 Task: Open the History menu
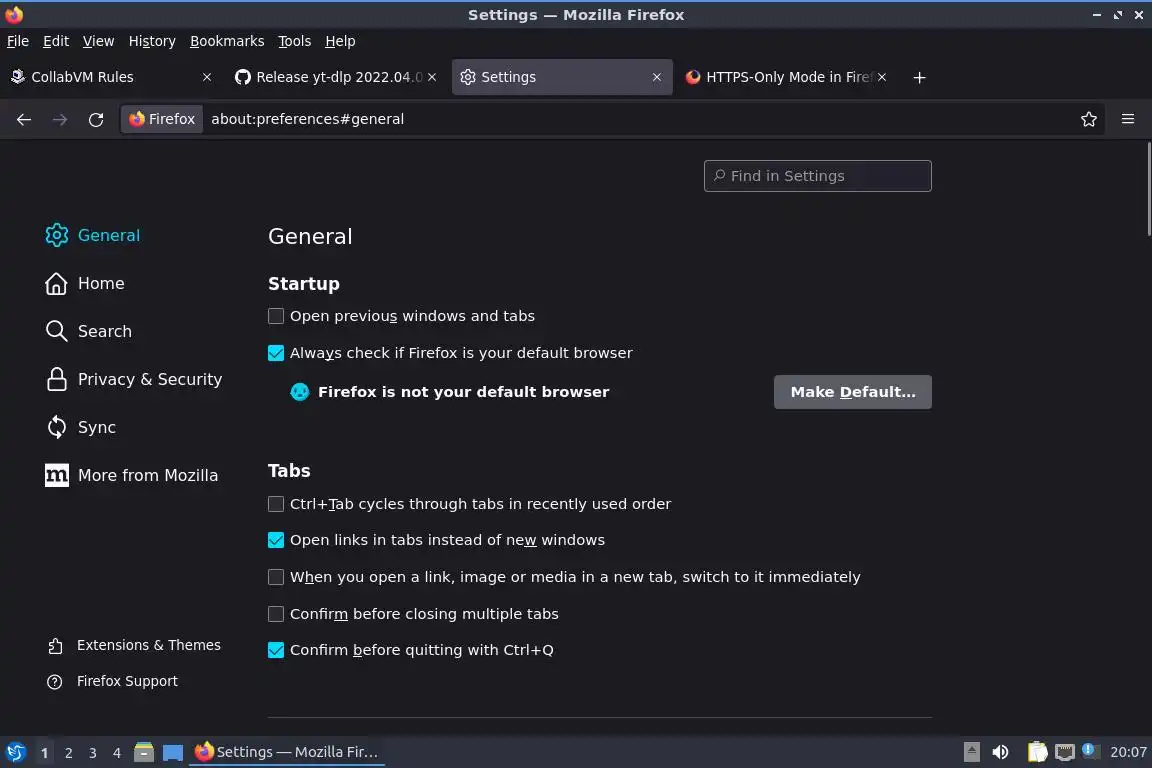pos(152,41)
